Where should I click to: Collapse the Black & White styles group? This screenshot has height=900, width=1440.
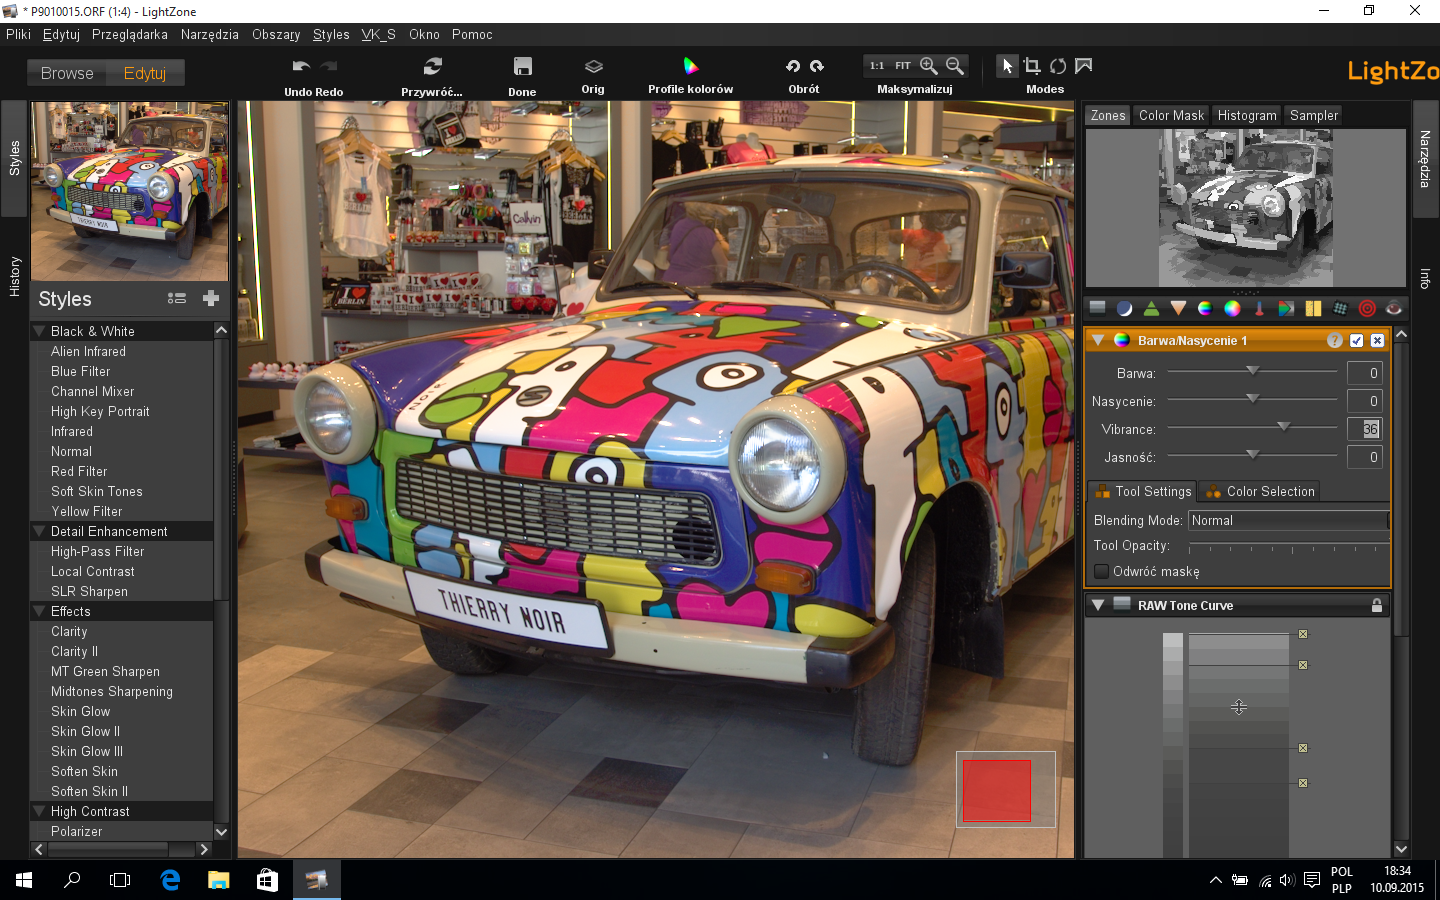pyautogui.click(x=40, y=331)
